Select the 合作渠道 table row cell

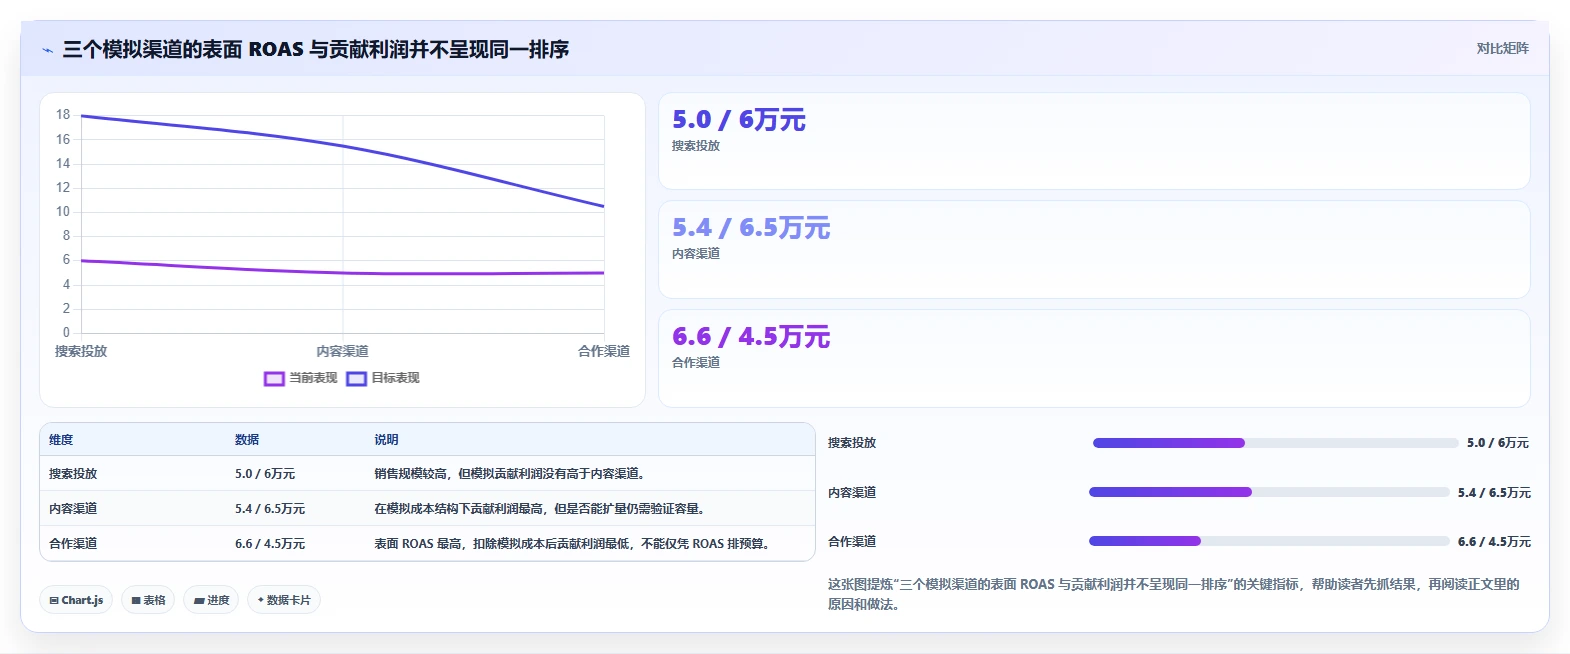(x=73, y=544)
